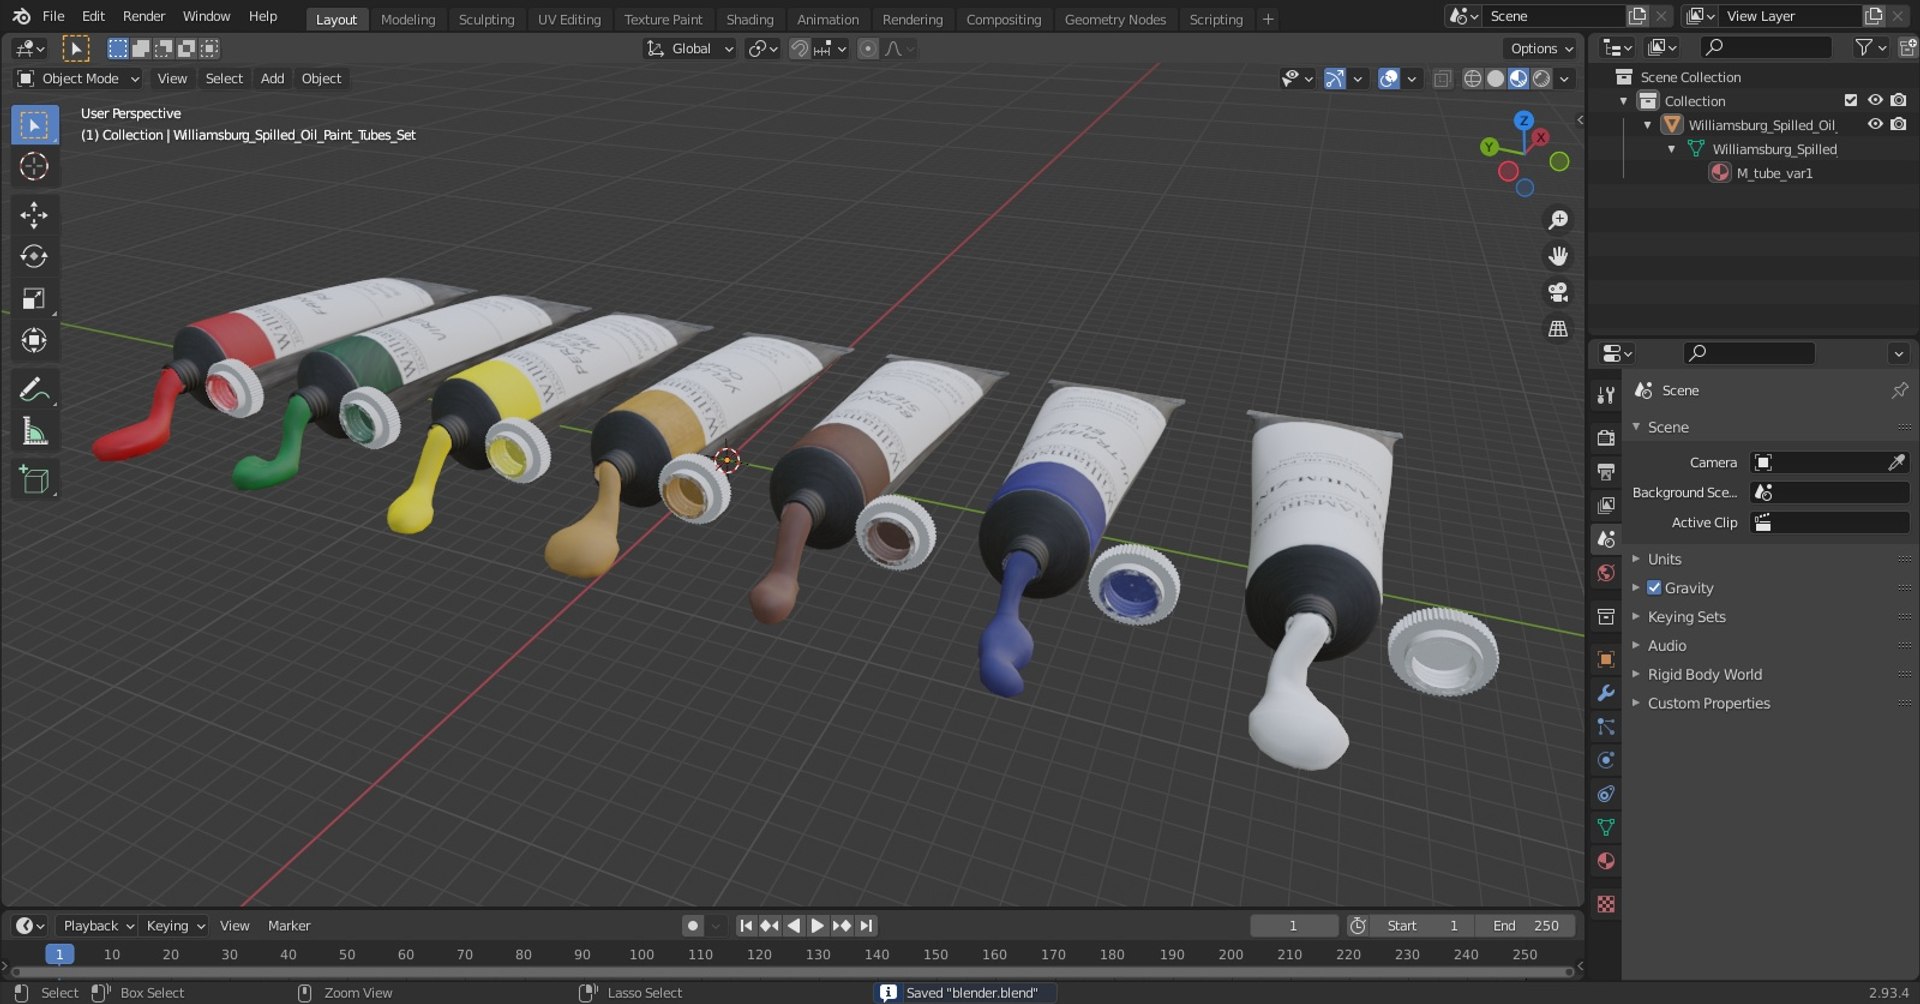Open the Object Data properties tab
The height and width of the screenshot is (1004, 1920).
tap(1606, 827)
